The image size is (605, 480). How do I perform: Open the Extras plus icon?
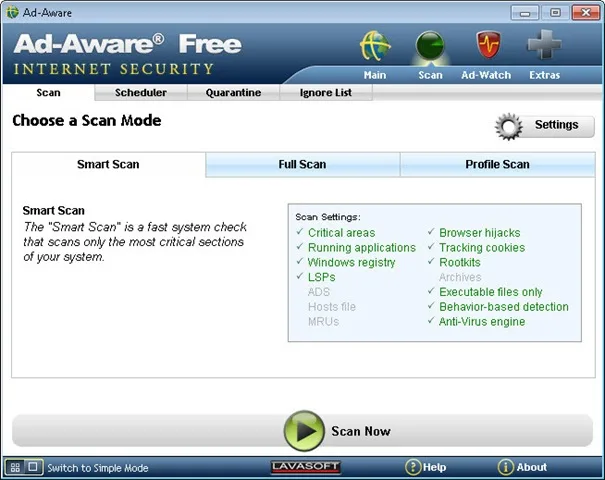coord(544,44)
